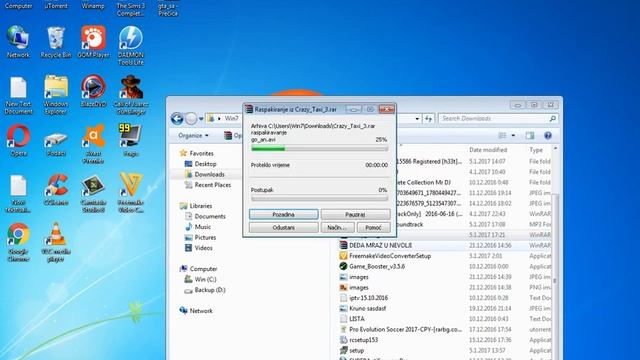
Task: Click Explorer Forward navigation arrow
Action: coord(191,118)
